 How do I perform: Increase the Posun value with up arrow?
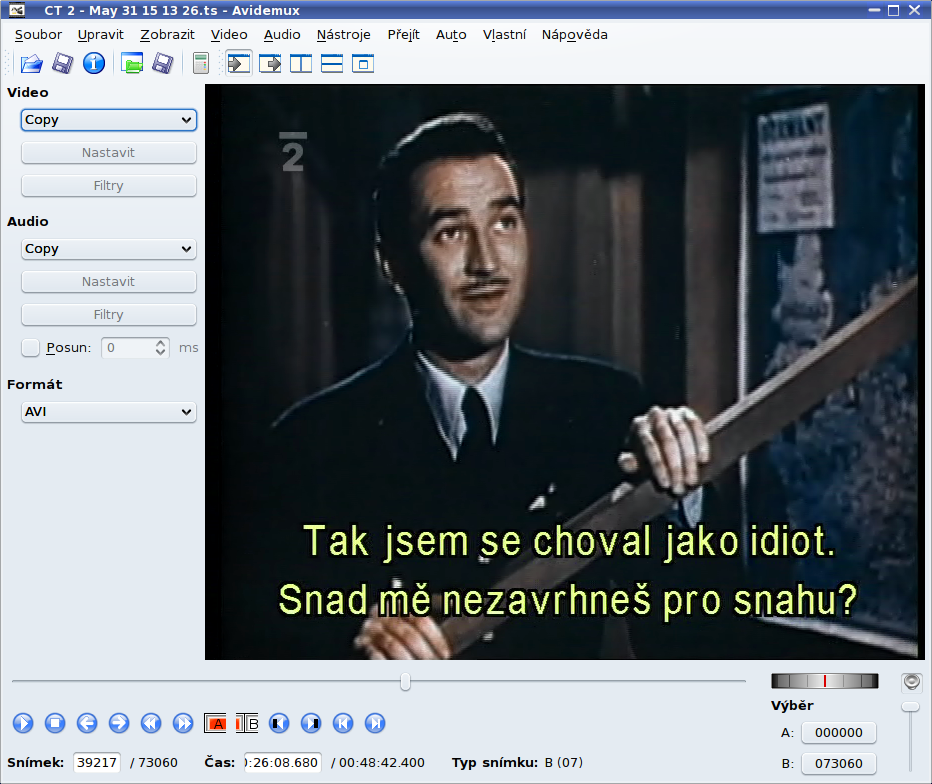(x=160, y=343)
